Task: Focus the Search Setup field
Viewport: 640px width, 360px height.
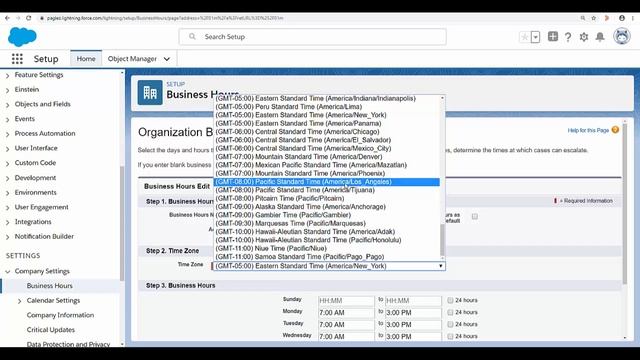Action: tap(313, 37)
